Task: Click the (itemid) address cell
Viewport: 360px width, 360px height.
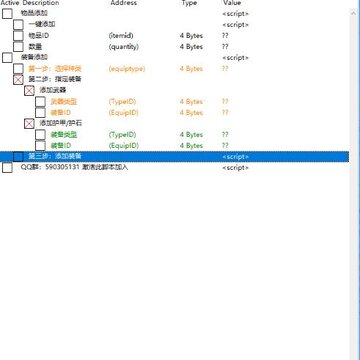Action: (x=121, y=36)
